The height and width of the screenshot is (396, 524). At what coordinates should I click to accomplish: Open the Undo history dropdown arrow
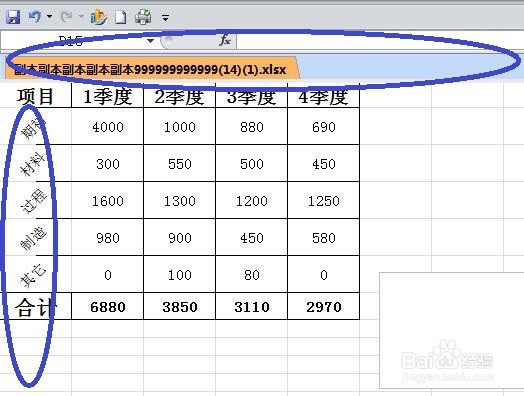tap(49, 16)
